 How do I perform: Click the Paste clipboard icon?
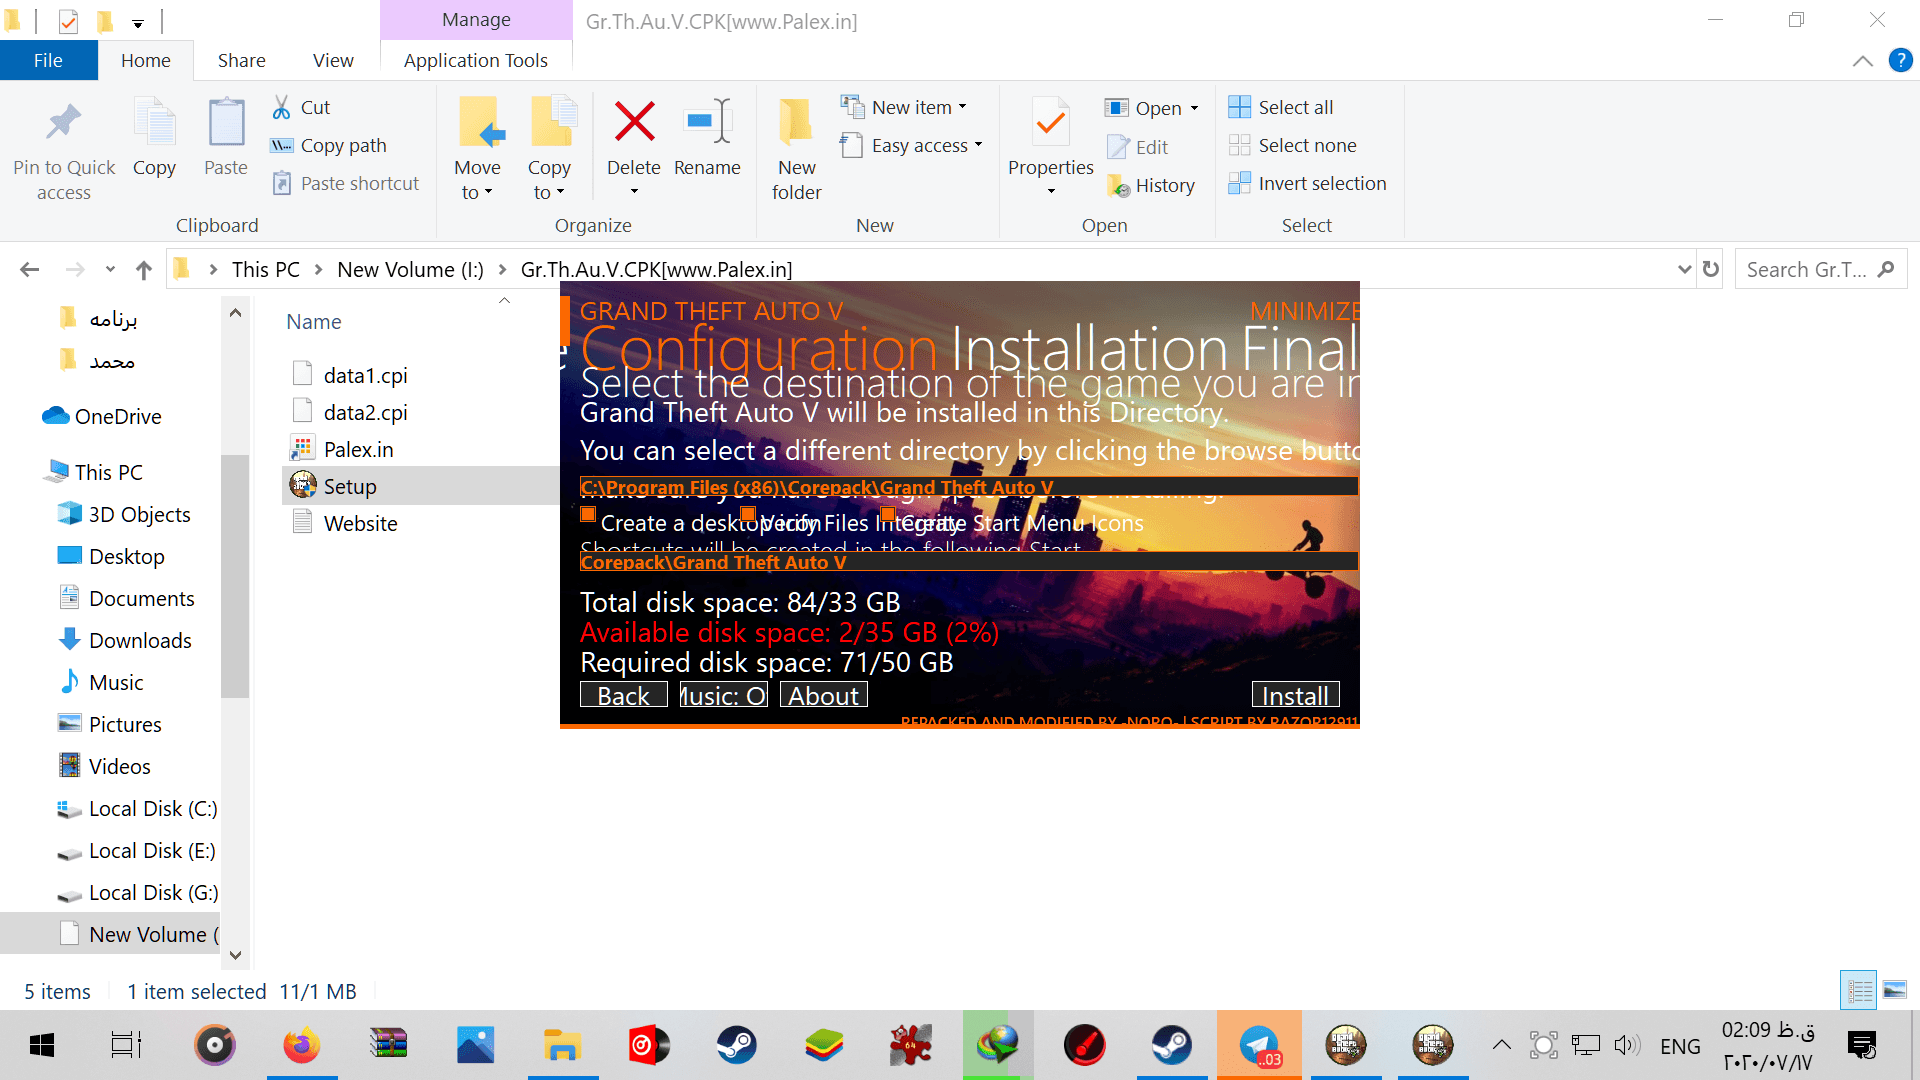click(226, 124)
